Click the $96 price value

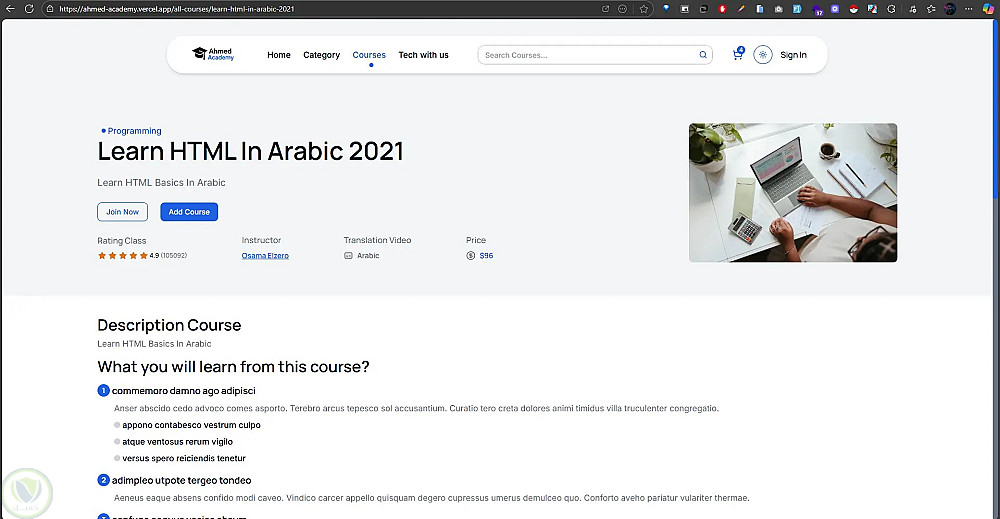pyautogui.click(x=487, y=256)
